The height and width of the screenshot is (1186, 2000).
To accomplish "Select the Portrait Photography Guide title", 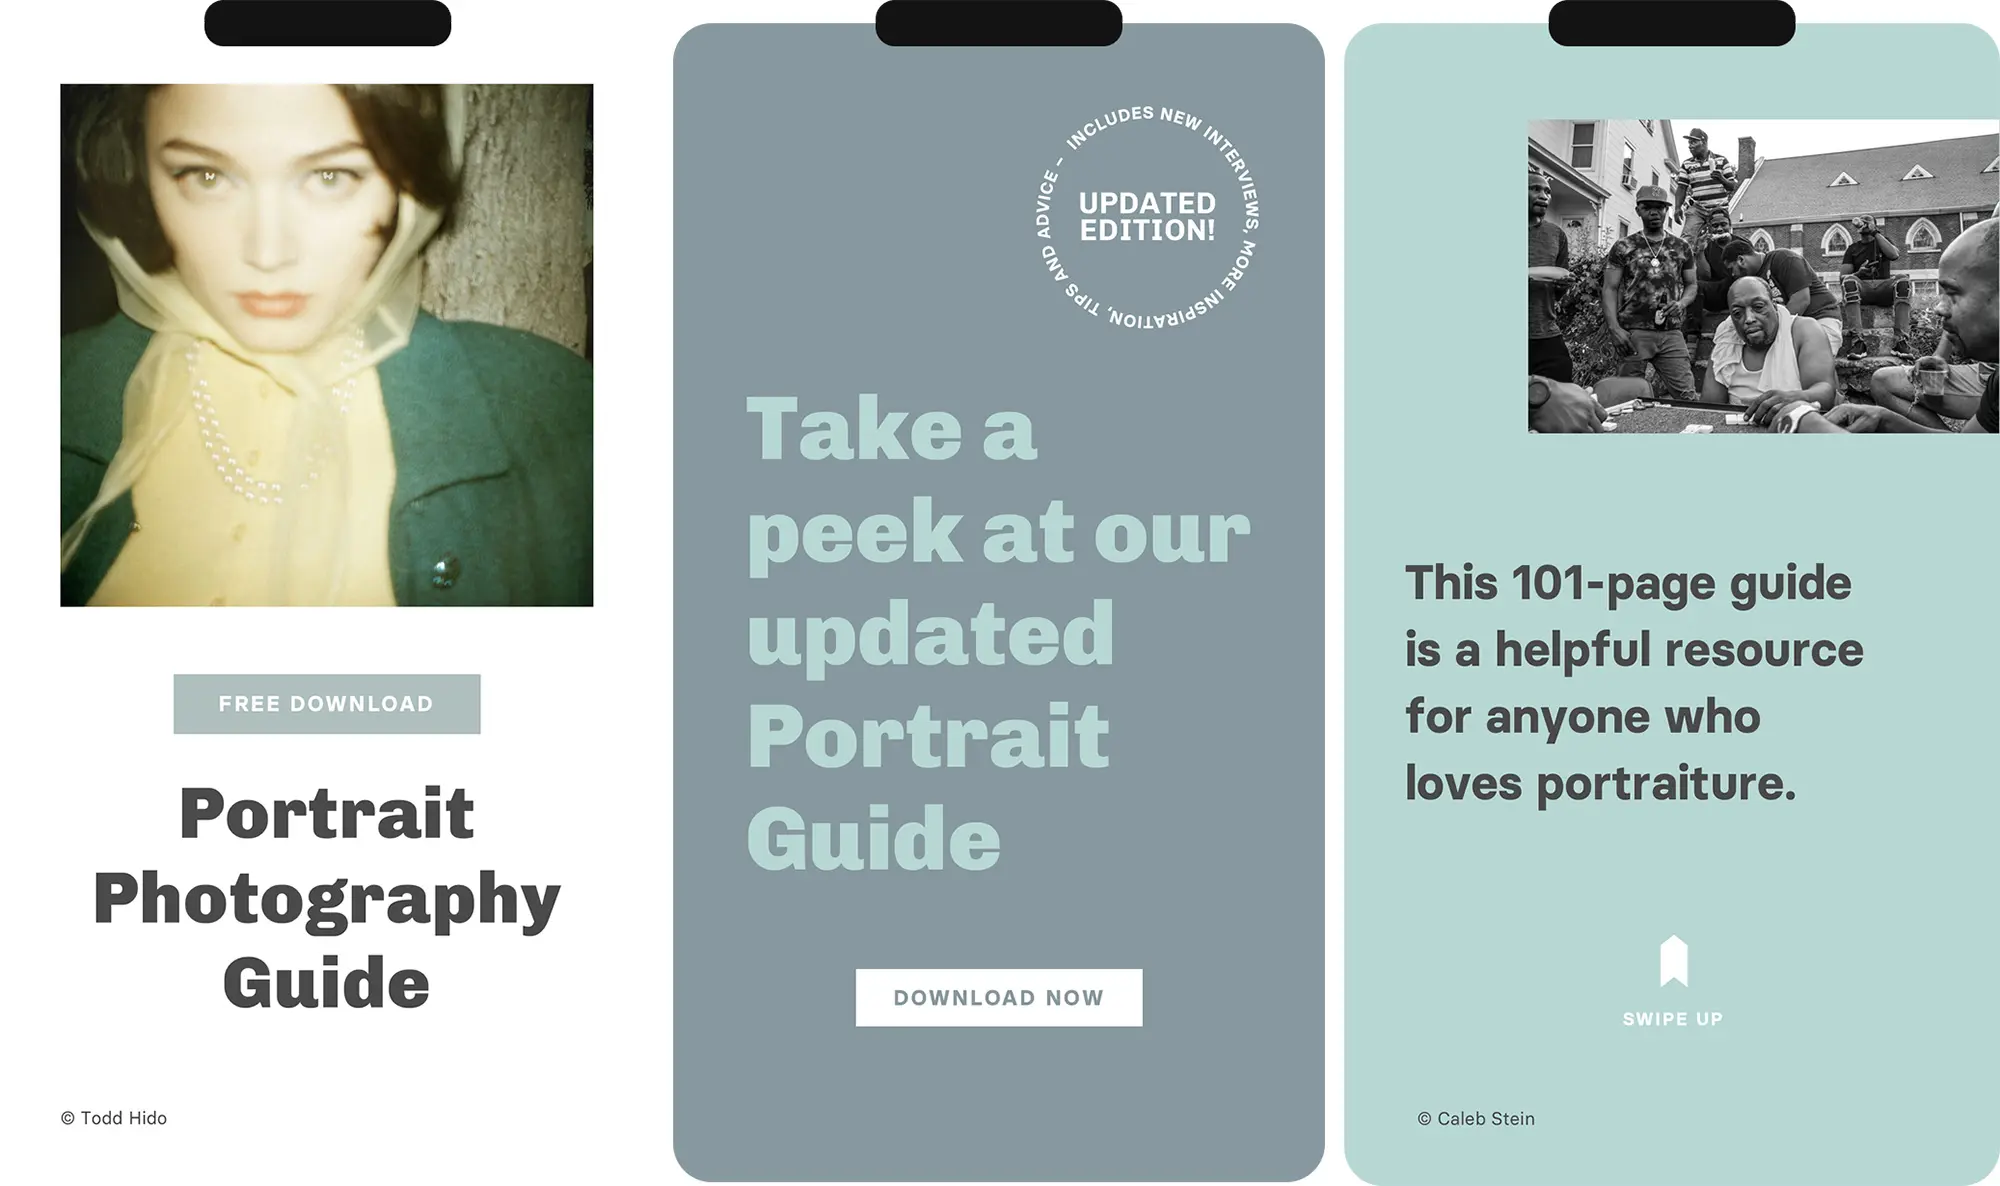I will [327, 897].
